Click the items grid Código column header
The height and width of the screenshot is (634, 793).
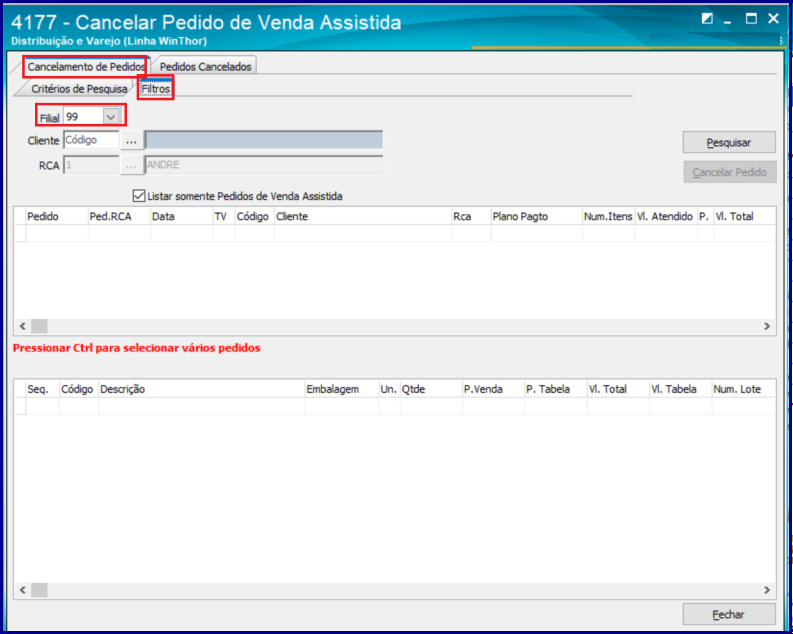pos(79,389)
